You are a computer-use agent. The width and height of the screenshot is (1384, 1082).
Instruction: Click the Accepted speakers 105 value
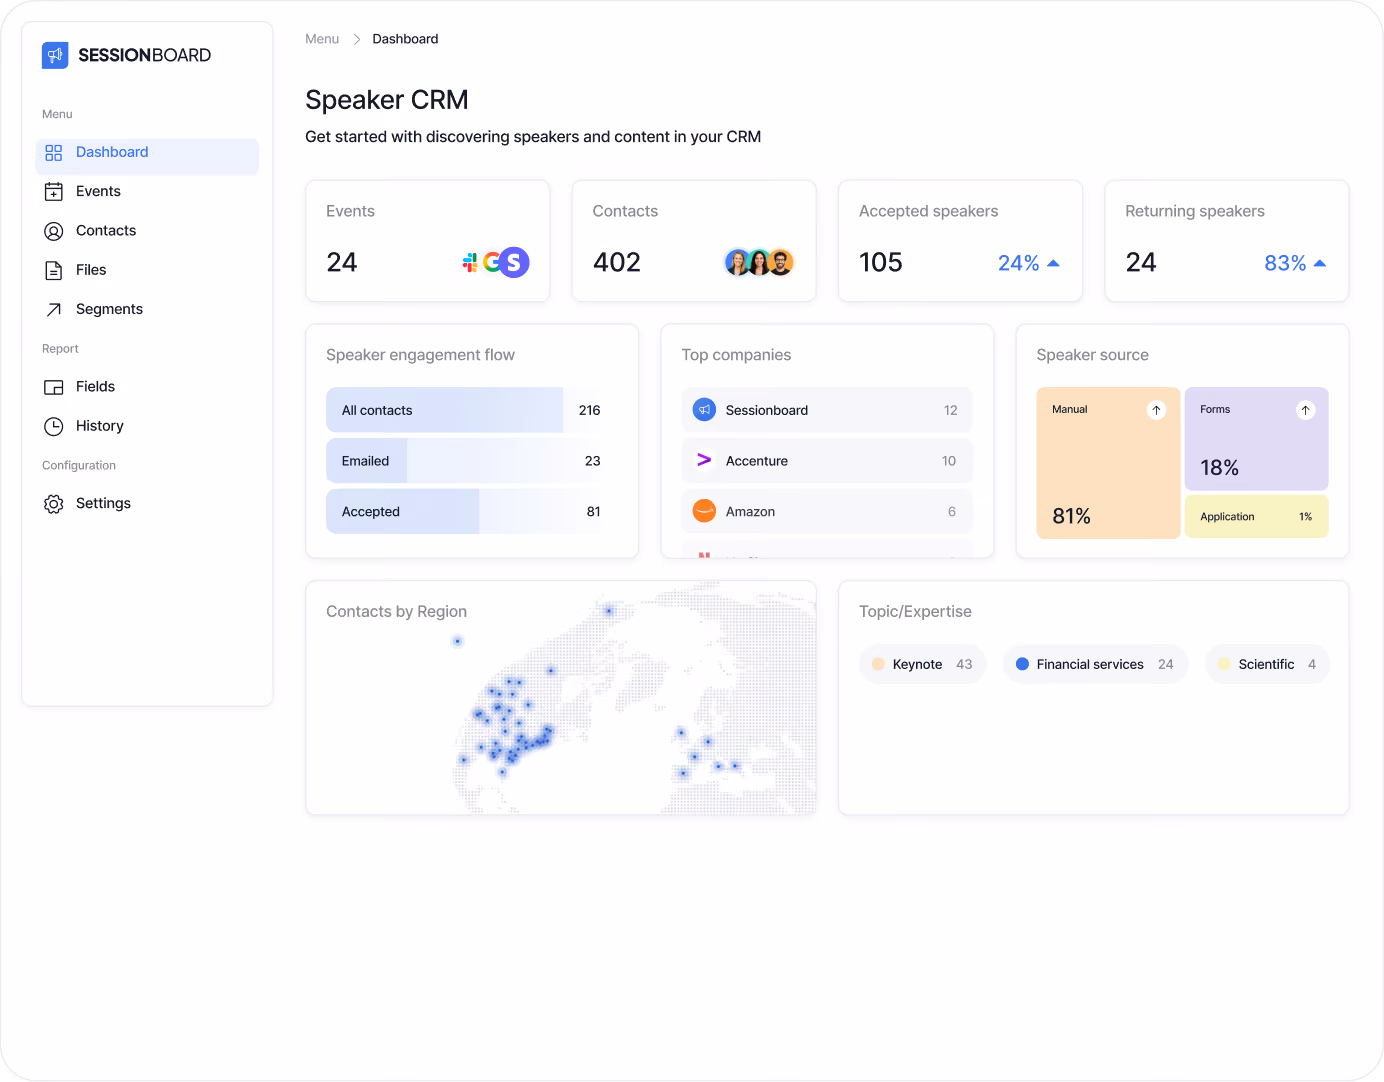[881, 262]
